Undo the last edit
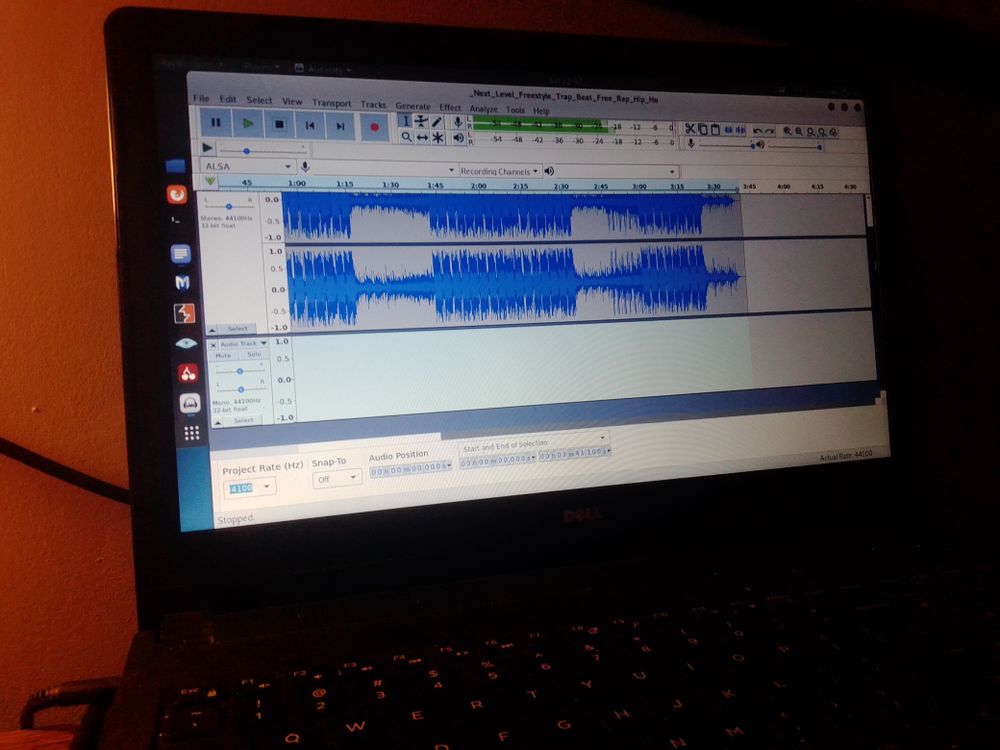Image resolution: width=1000 pixels, height=750 pixels. [758, 131]
